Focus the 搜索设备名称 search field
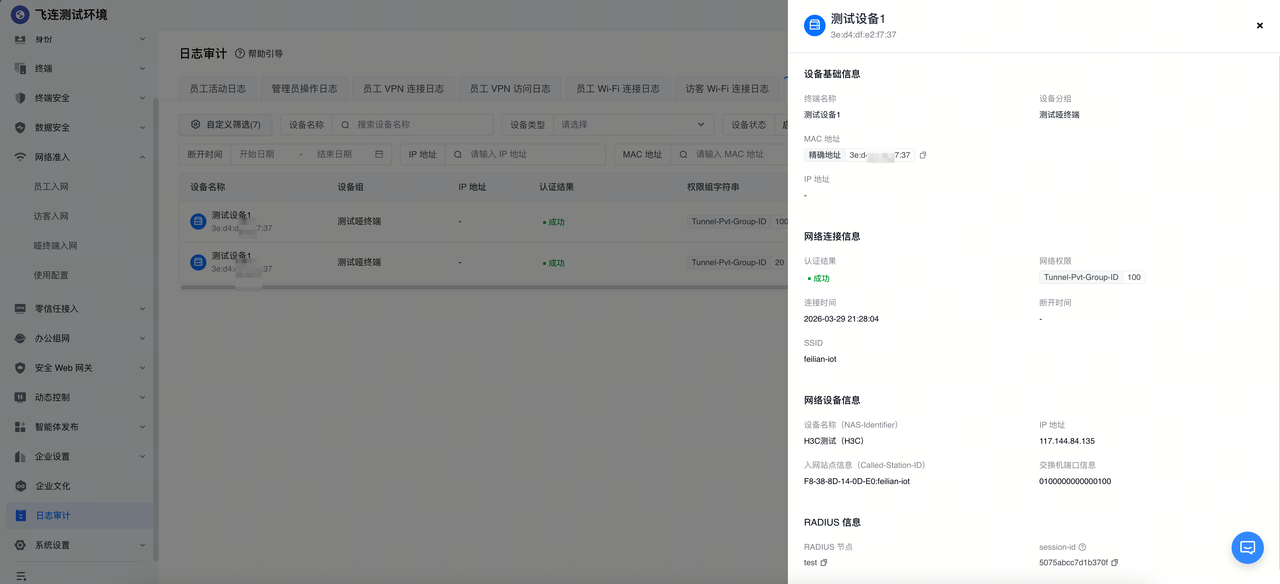The width and height of the screenshot is (1280, 584). [413, 125]
